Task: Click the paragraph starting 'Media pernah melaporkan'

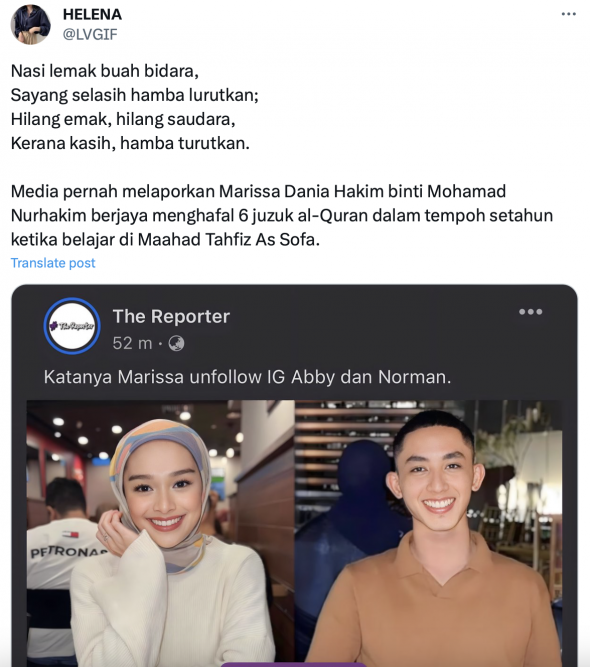Action: [282, 216]
